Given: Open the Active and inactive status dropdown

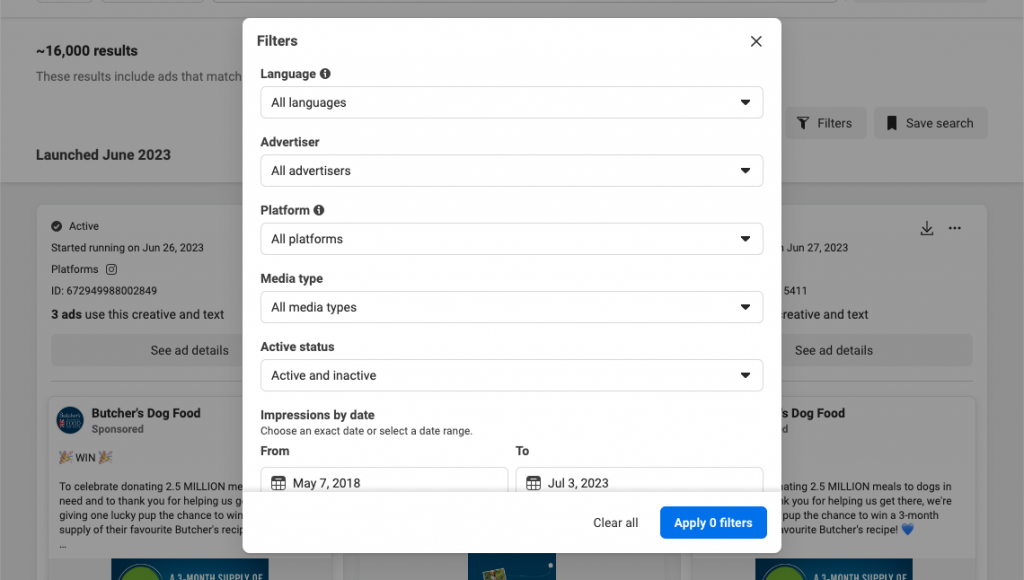Looking at the screenshot, I should click(x=512, y=374).
